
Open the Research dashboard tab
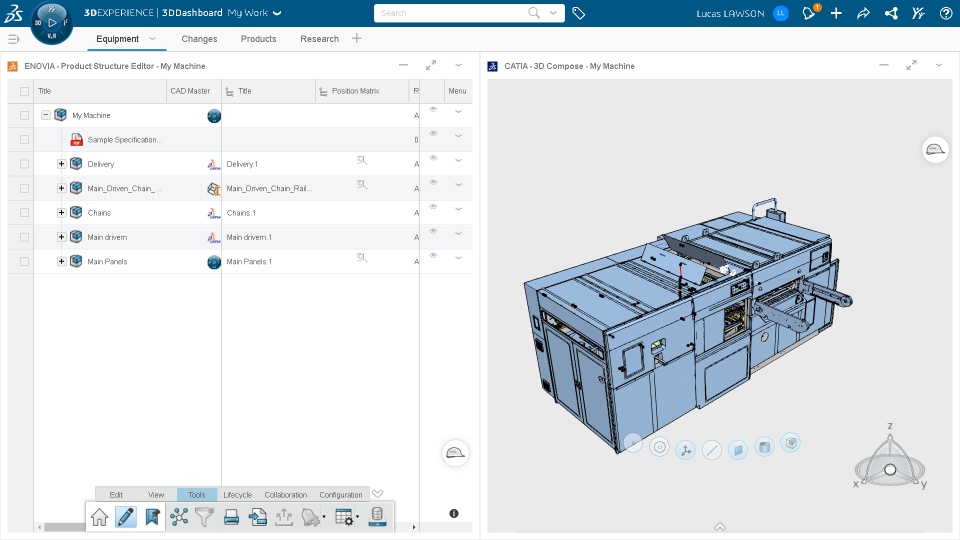coord(320,39)
